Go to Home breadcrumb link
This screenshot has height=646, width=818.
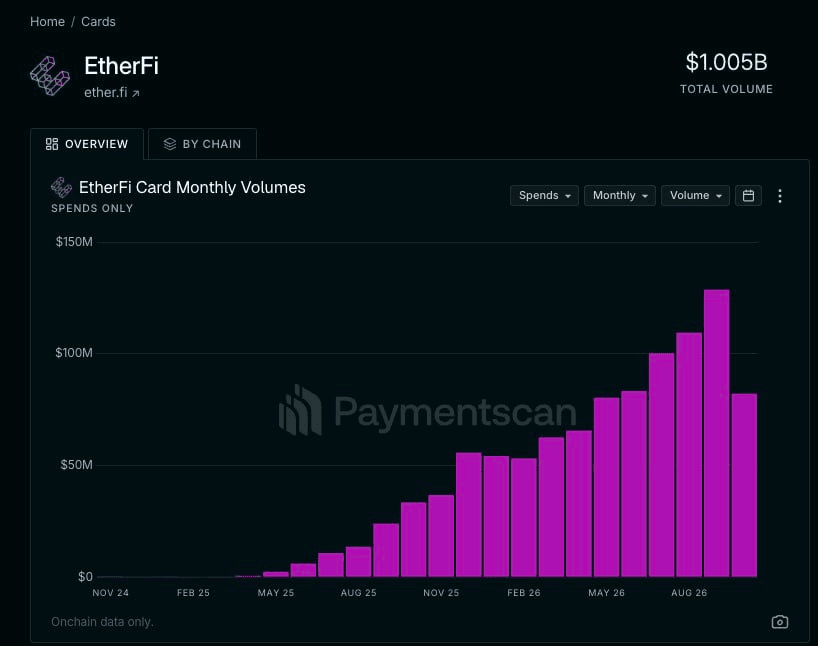(x=47, y=21)
